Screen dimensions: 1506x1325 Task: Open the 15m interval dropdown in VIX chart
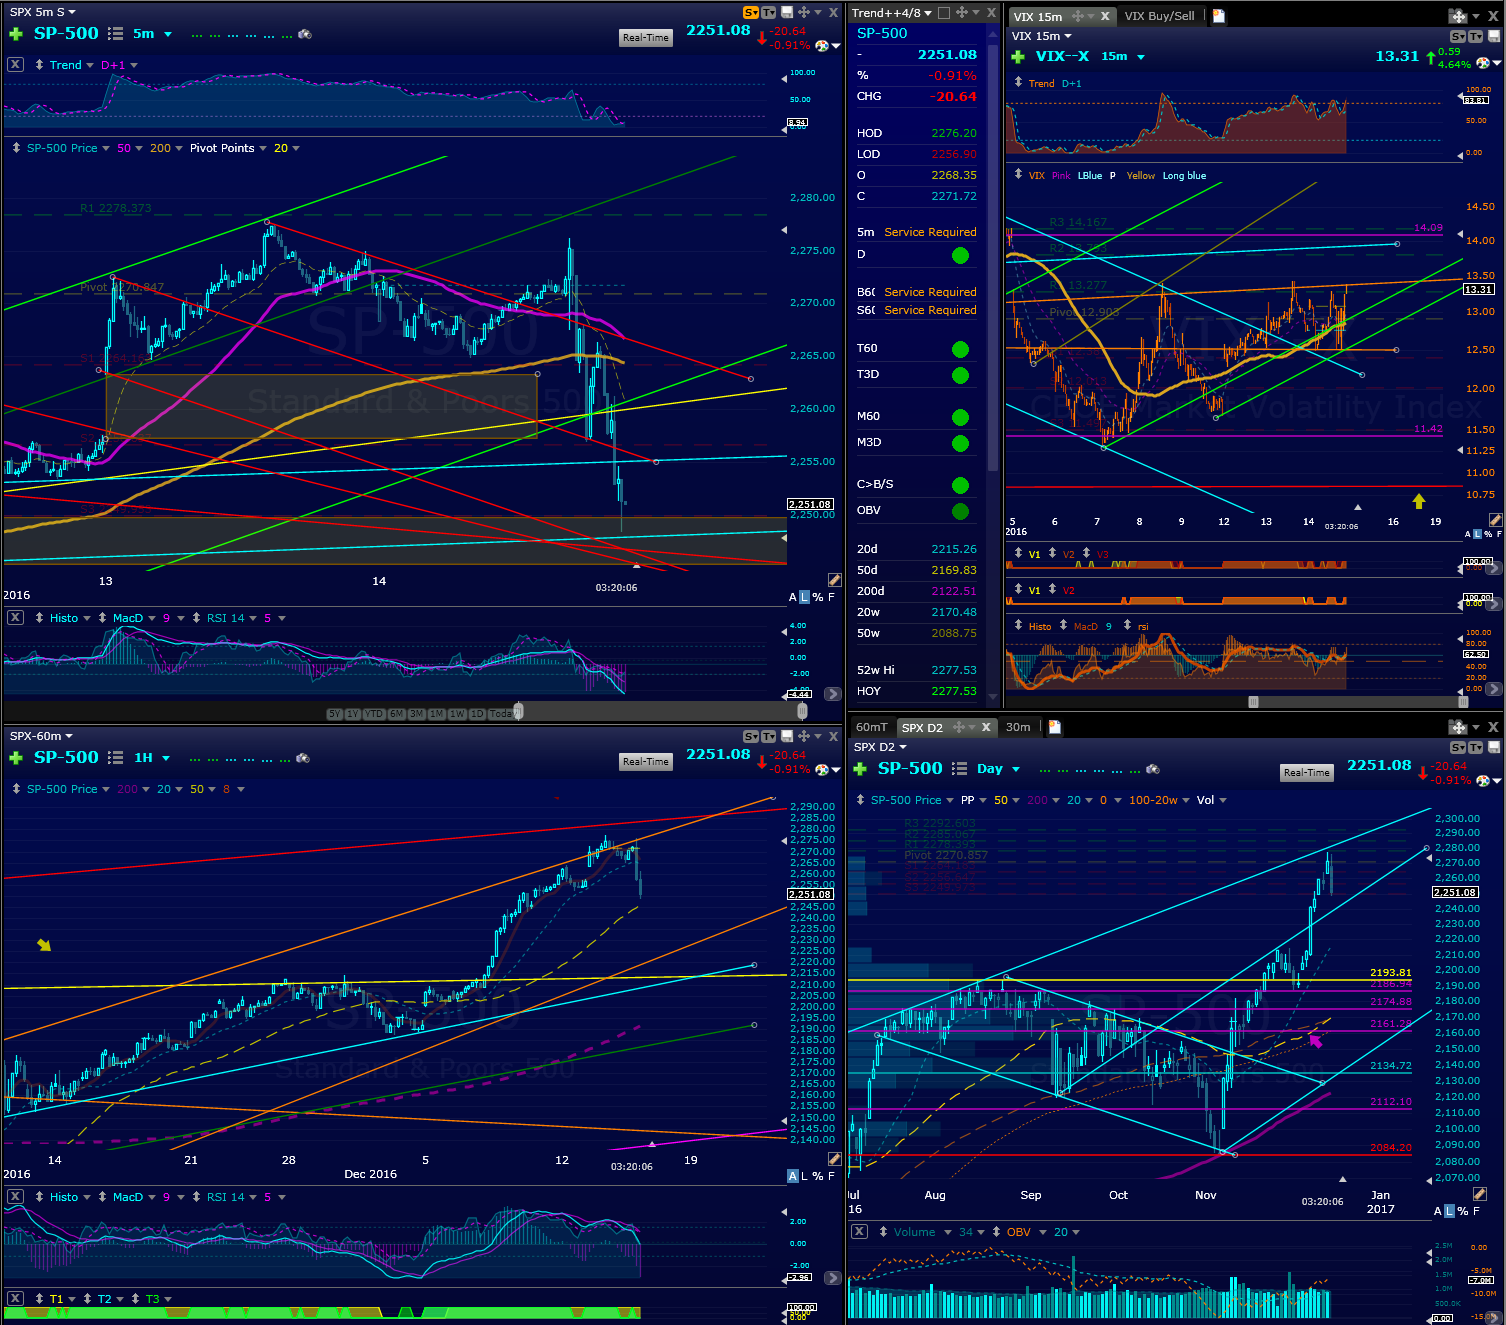pyautogui.click(x=1141, y=57)
